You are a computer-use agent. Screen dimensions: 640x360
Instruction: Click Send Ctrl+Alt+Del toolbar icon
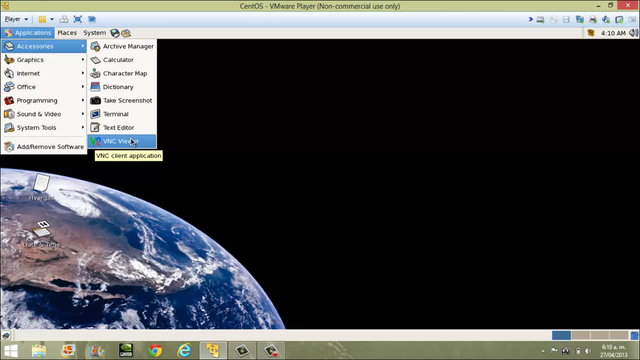(64, 19)
